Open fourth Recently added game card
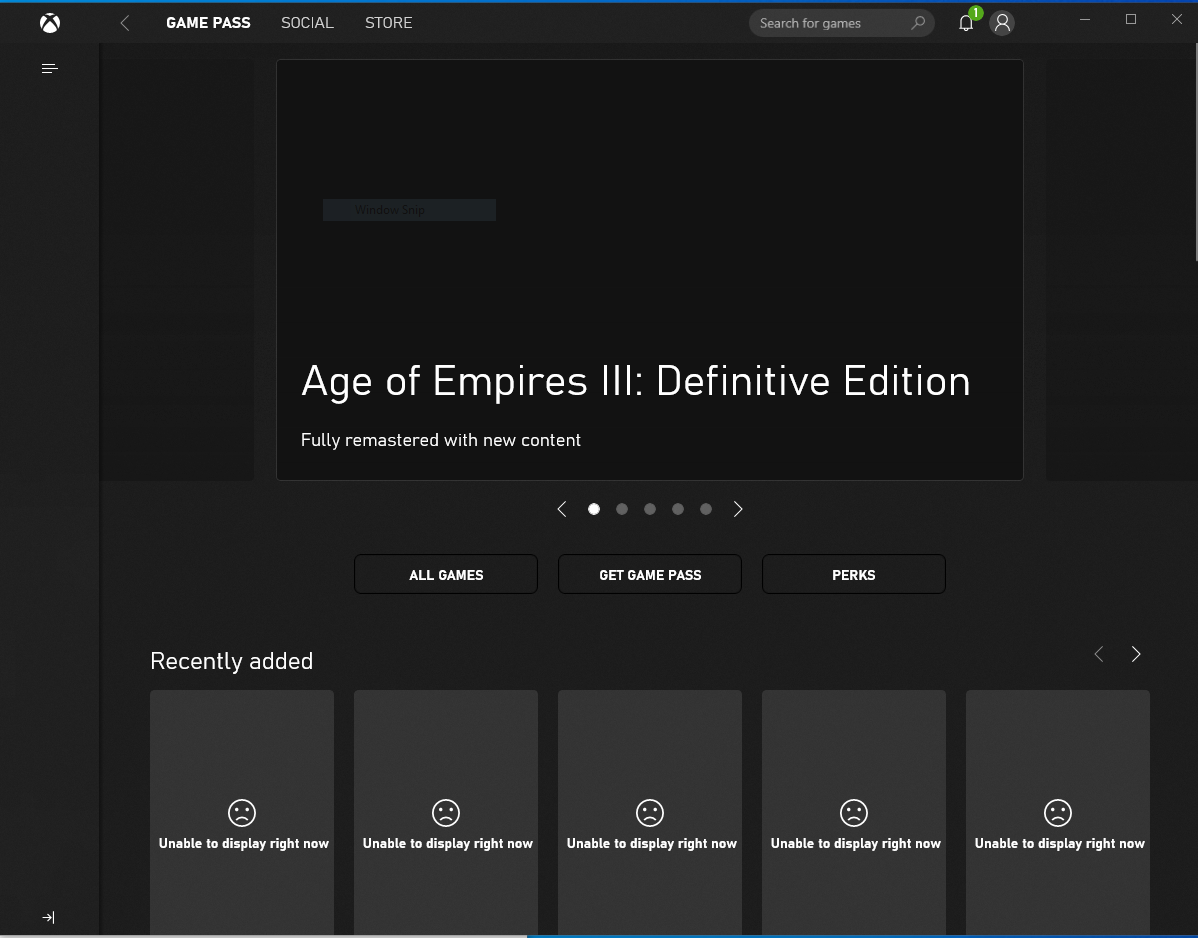This screenshot has height=938, width=1198. point(853,813)
